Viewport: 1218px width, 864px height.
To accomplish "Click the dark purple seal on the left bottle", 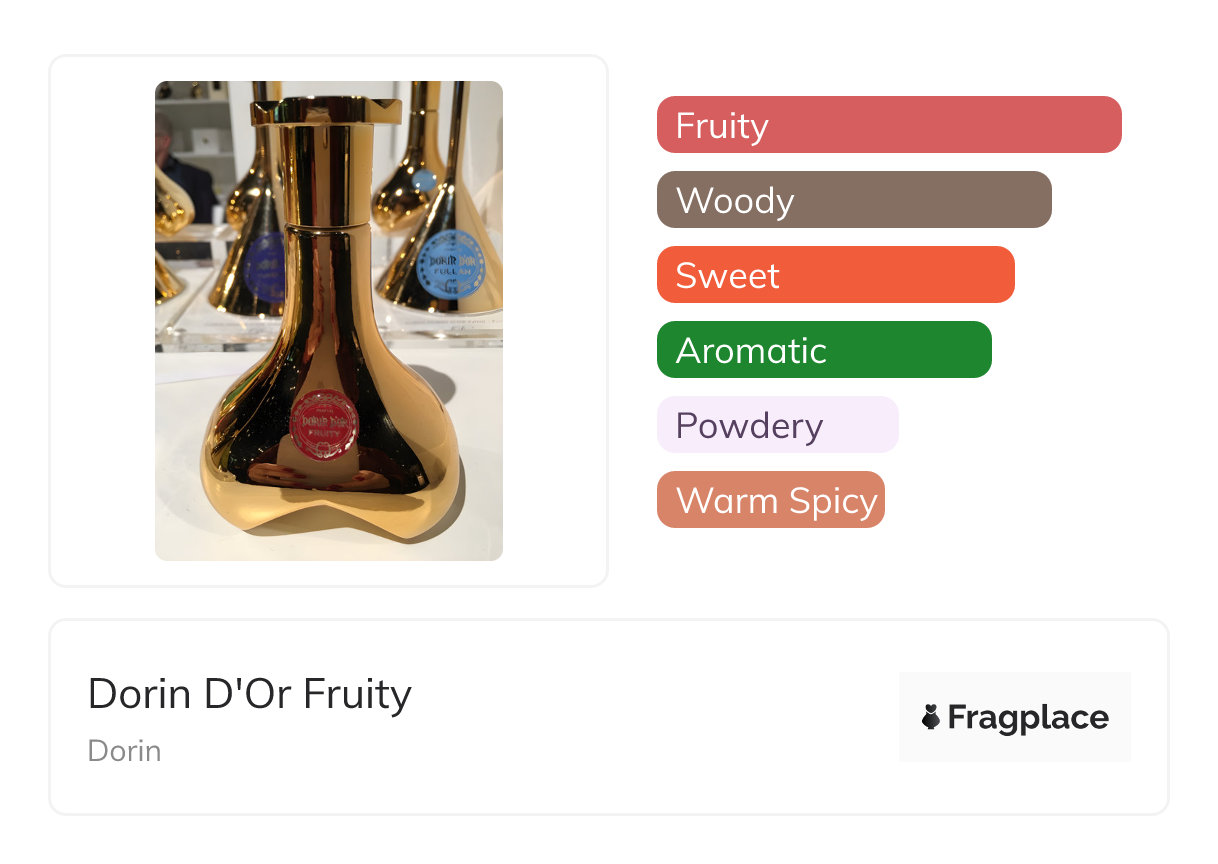I will (x=263, y=266).
